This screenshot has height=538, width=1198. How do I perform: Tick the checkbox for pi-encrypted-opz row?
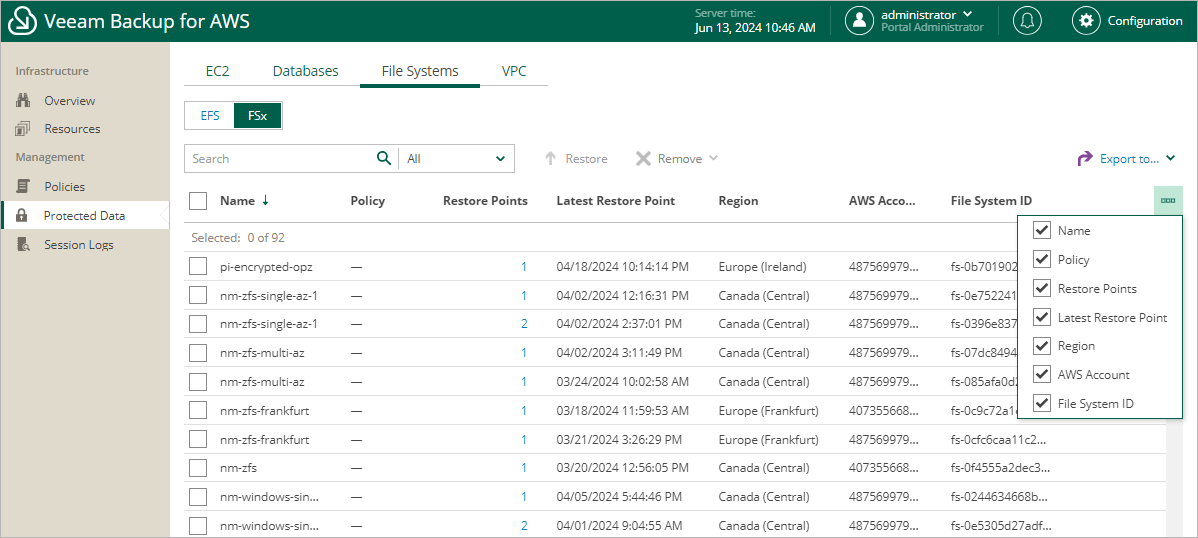click(x=198, y=267)
